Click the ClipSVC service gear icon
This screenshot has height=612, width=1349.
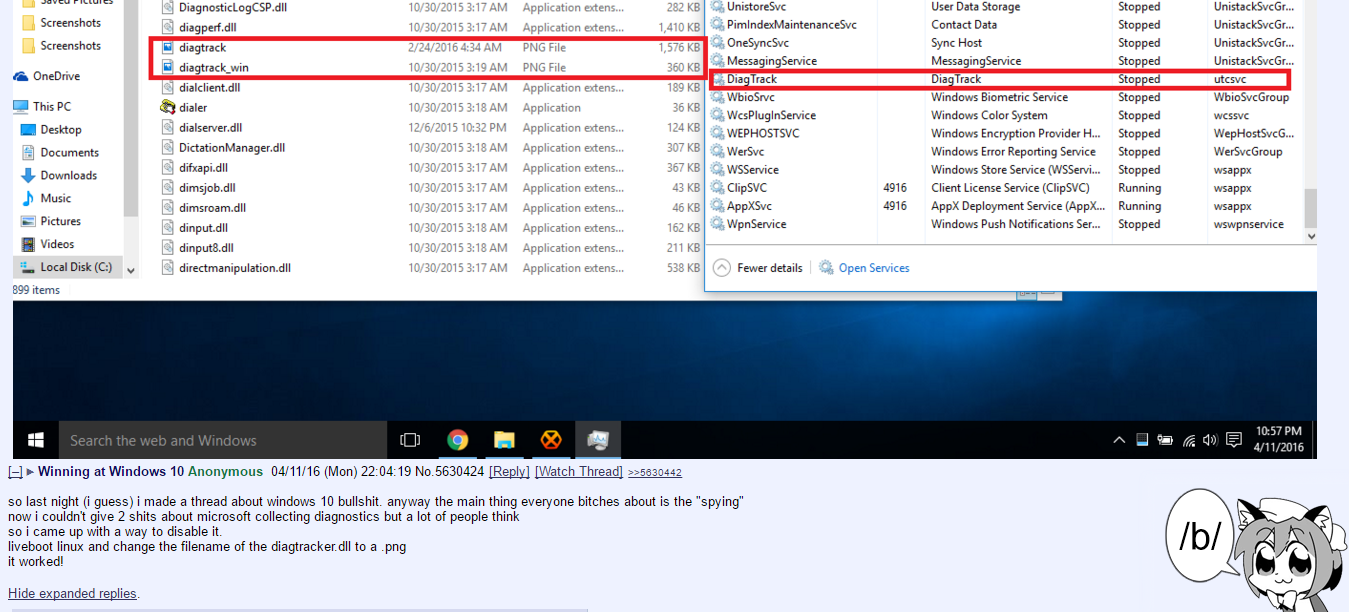(718, 188)
